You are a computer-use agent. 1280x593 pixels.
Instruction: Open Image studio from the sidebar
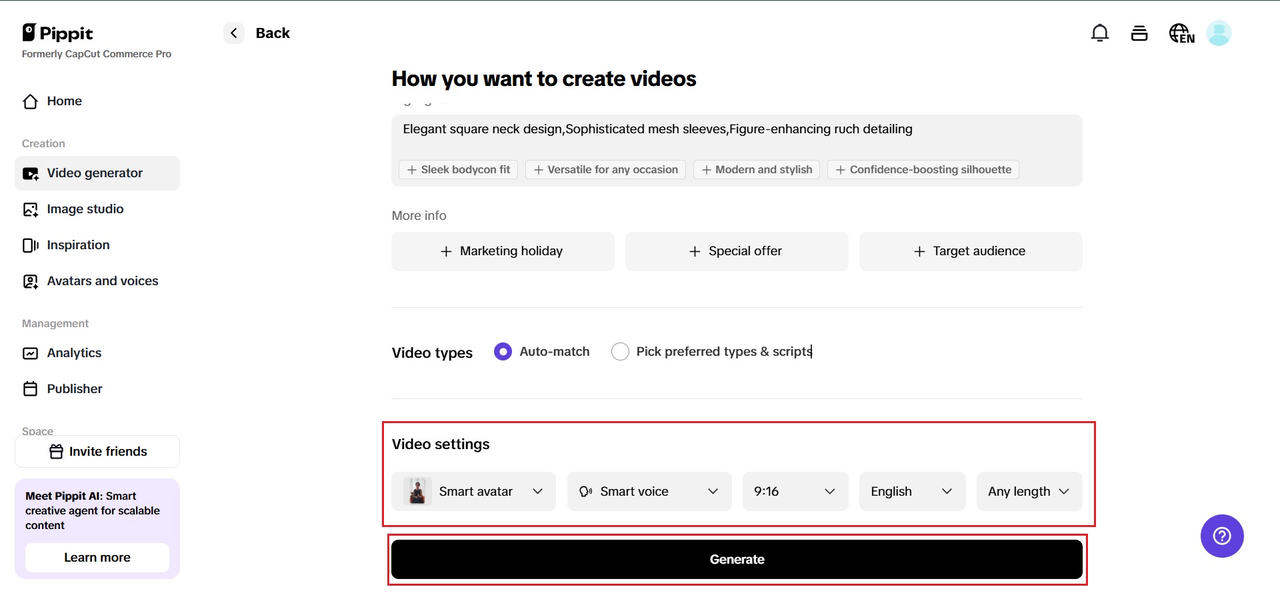pos(85,209)
